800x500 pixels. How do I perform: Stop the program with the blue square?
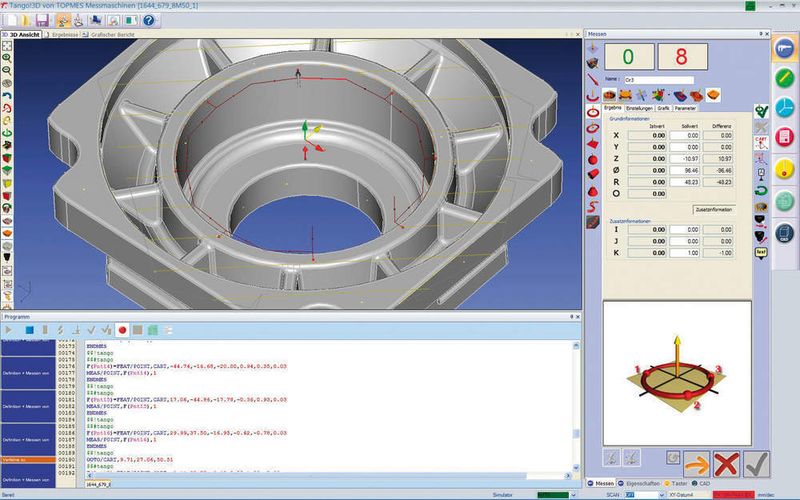pos(30,330)
